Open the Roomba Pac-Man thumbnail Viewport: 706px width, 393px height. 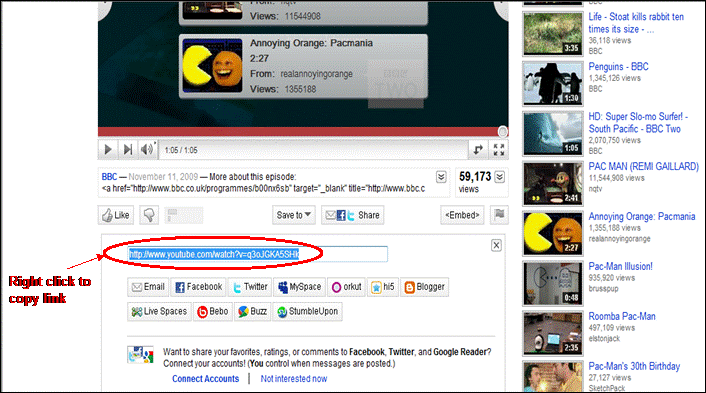click(x=553, y=334)
